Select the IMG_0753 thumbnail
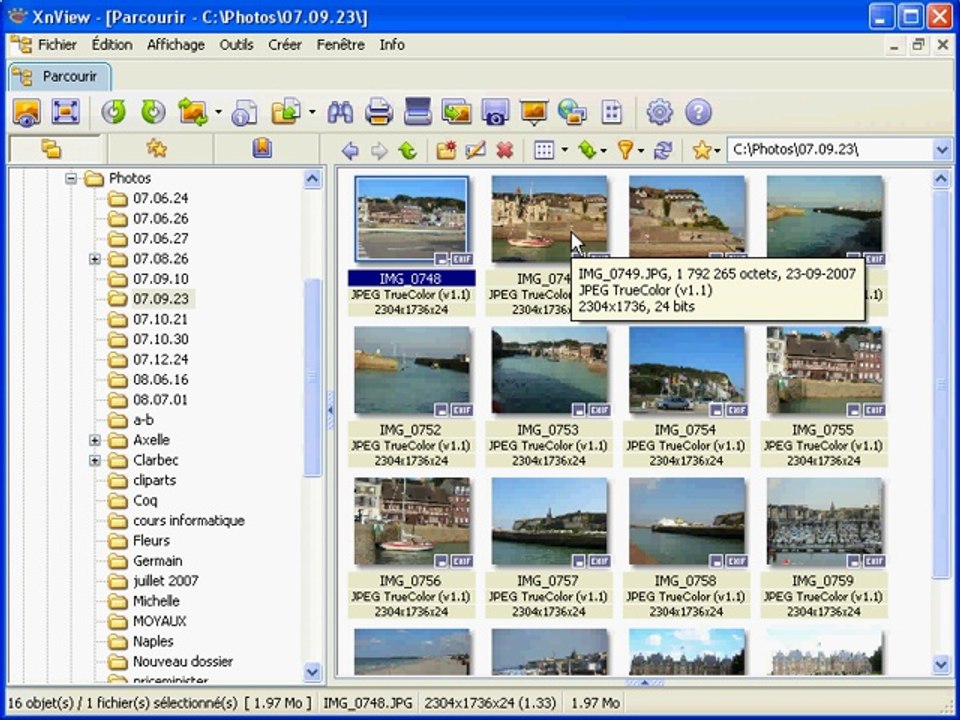 pos(549,371)
